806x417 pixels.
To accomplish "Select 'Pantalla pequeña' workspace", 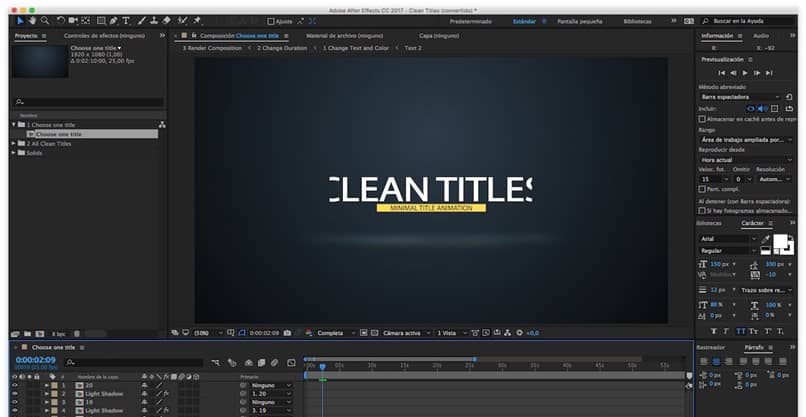I will [580, 22].
